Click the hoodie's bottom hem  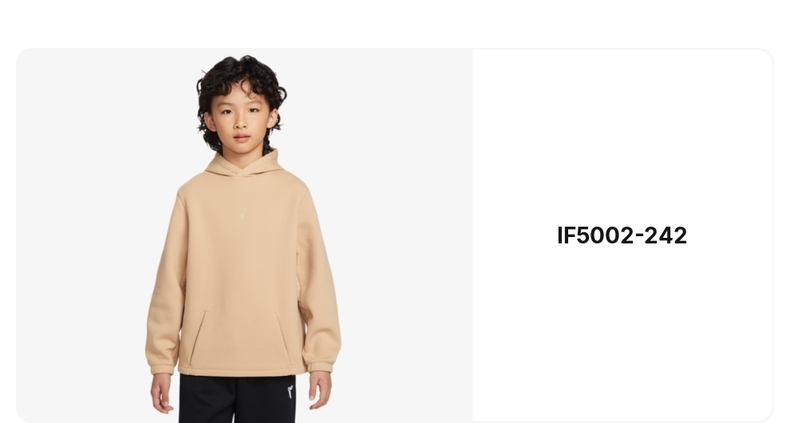click(x=242, y=371)
